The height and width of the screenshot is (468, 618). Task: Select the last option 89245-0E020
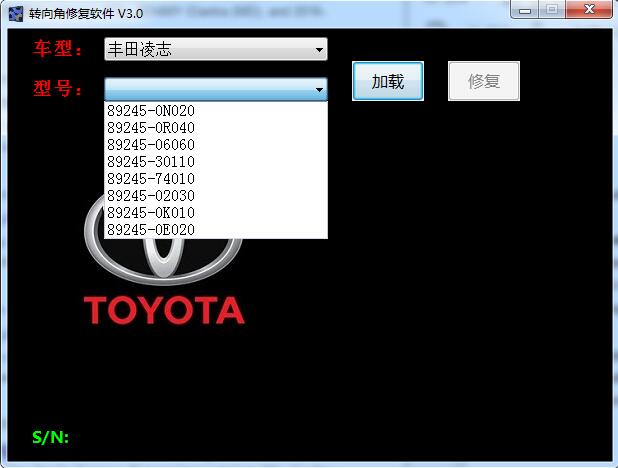point(151,230)
